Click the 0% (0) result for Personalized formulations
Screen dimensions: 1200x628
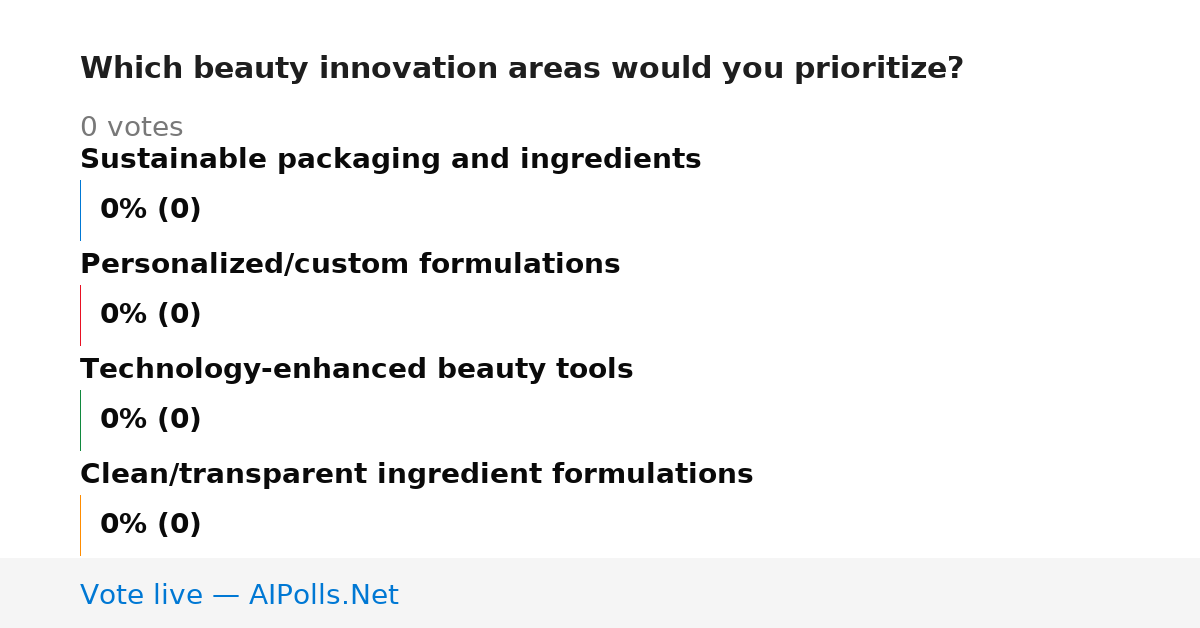pos(150,315)
